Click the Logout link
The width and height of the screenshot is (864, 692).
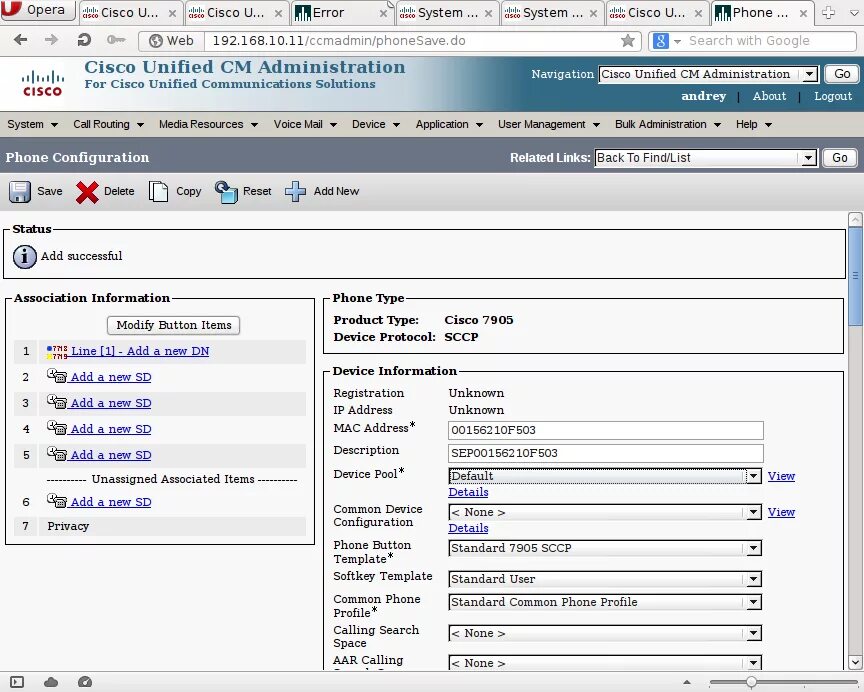coord(833,96)
